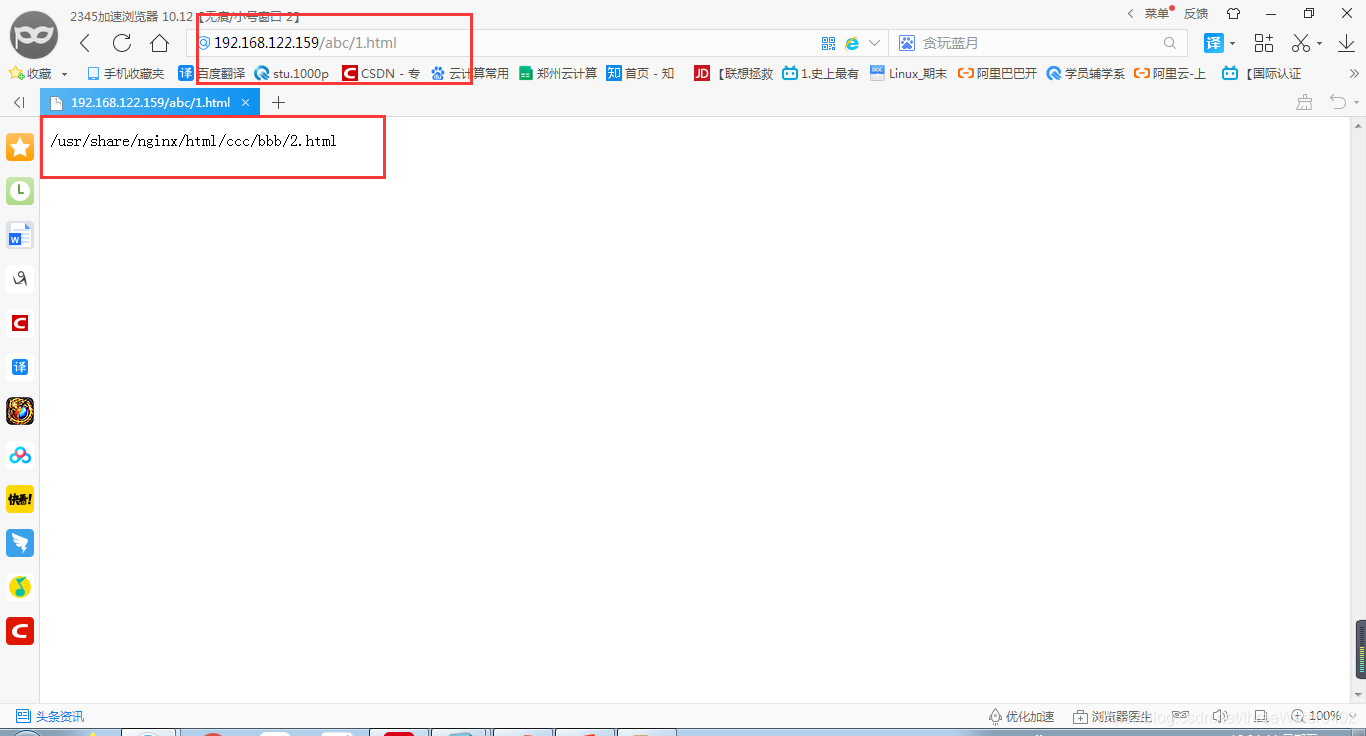Open sidebar Baidu netdisk cloud icon
The image size is (1366, 736).
point(20,455)
